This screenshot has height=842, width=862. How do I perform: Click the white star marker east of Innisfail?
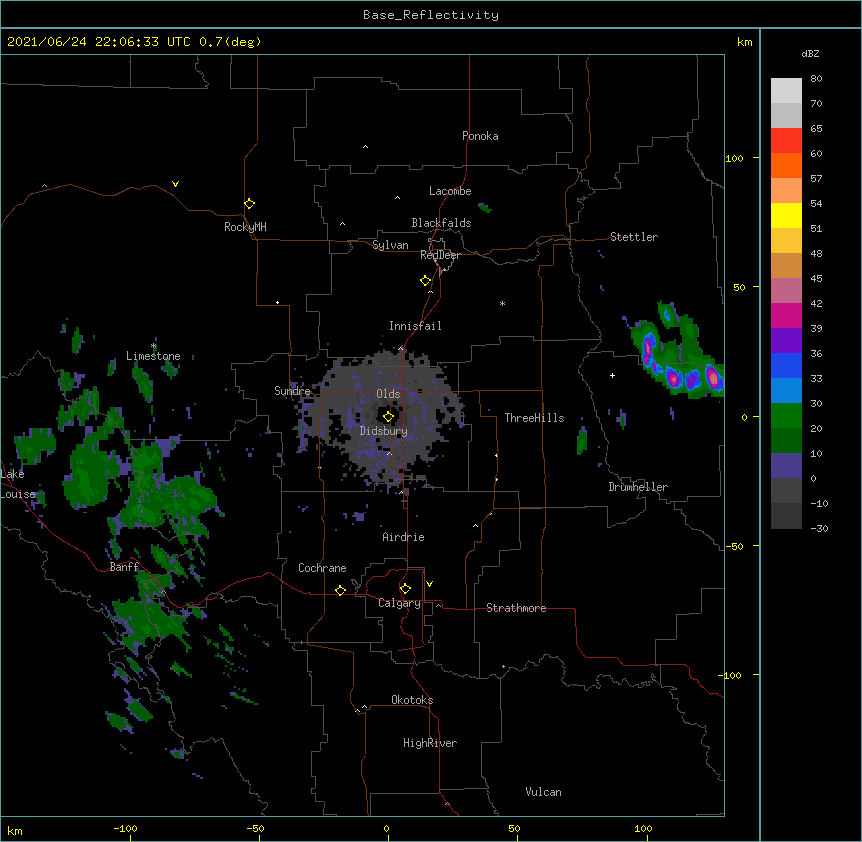[502, 303]
